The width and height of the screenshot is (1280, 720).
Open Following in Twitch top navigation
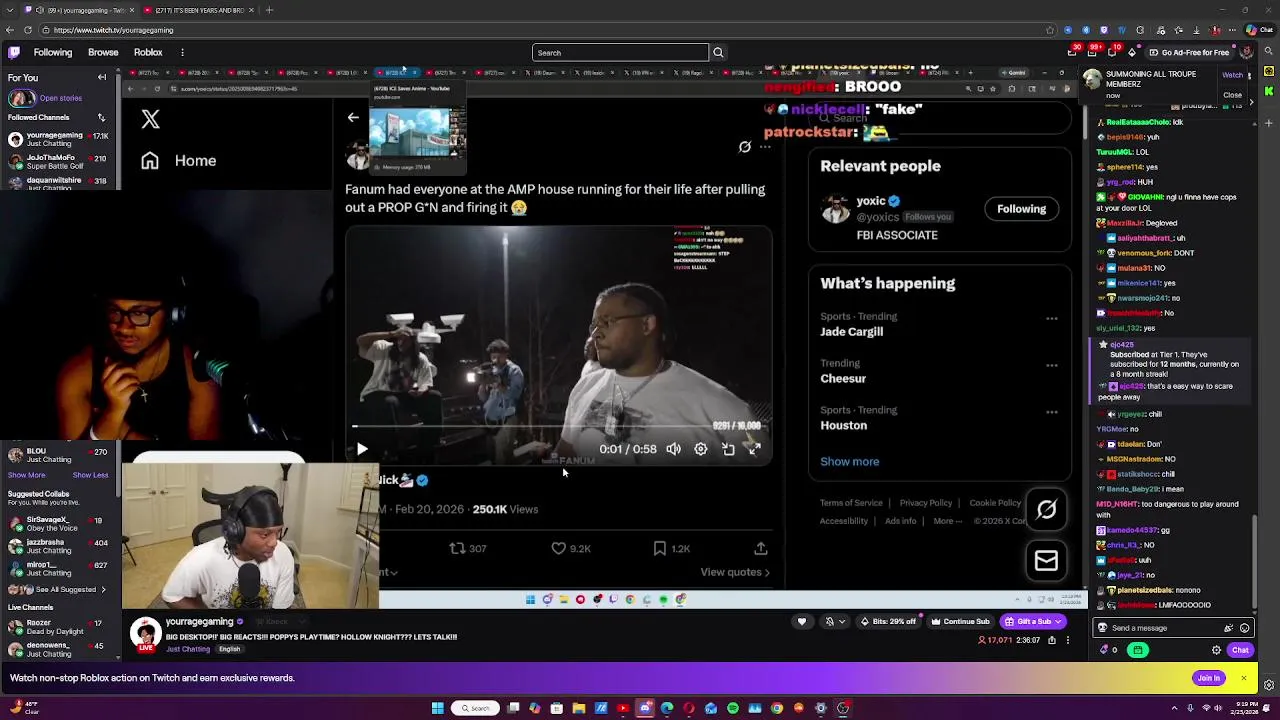pyautogui.click(x=53, y=52)
